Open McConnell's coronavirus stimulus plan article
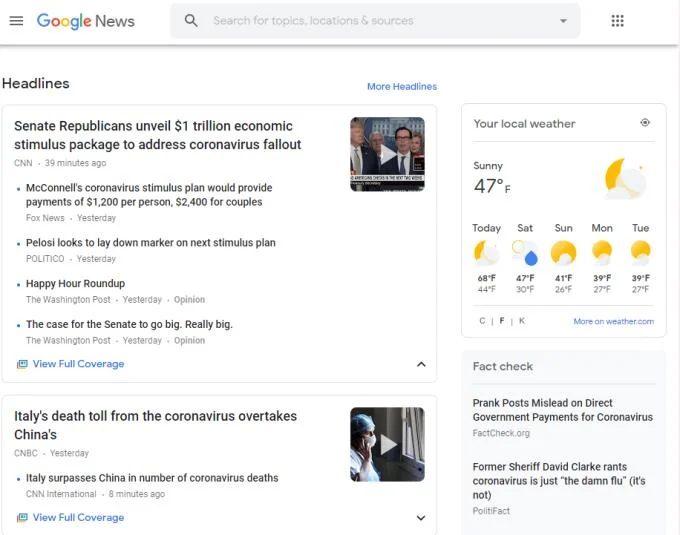 pyautogui.click(x=149, y=195)
